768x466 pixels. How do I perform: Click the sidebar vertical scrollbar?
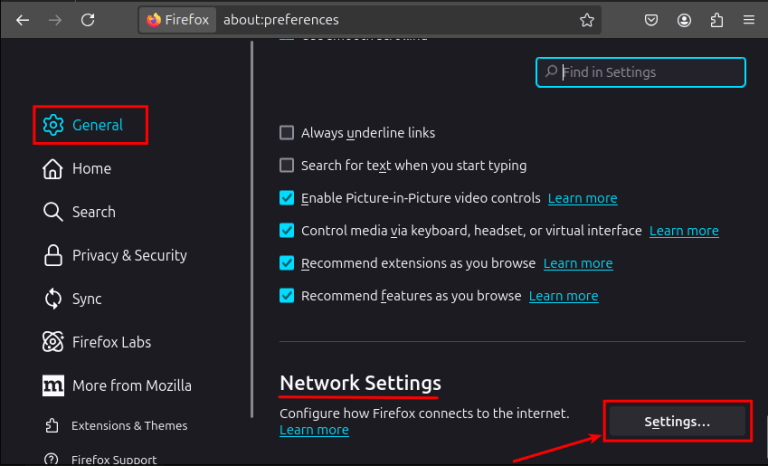252,229
